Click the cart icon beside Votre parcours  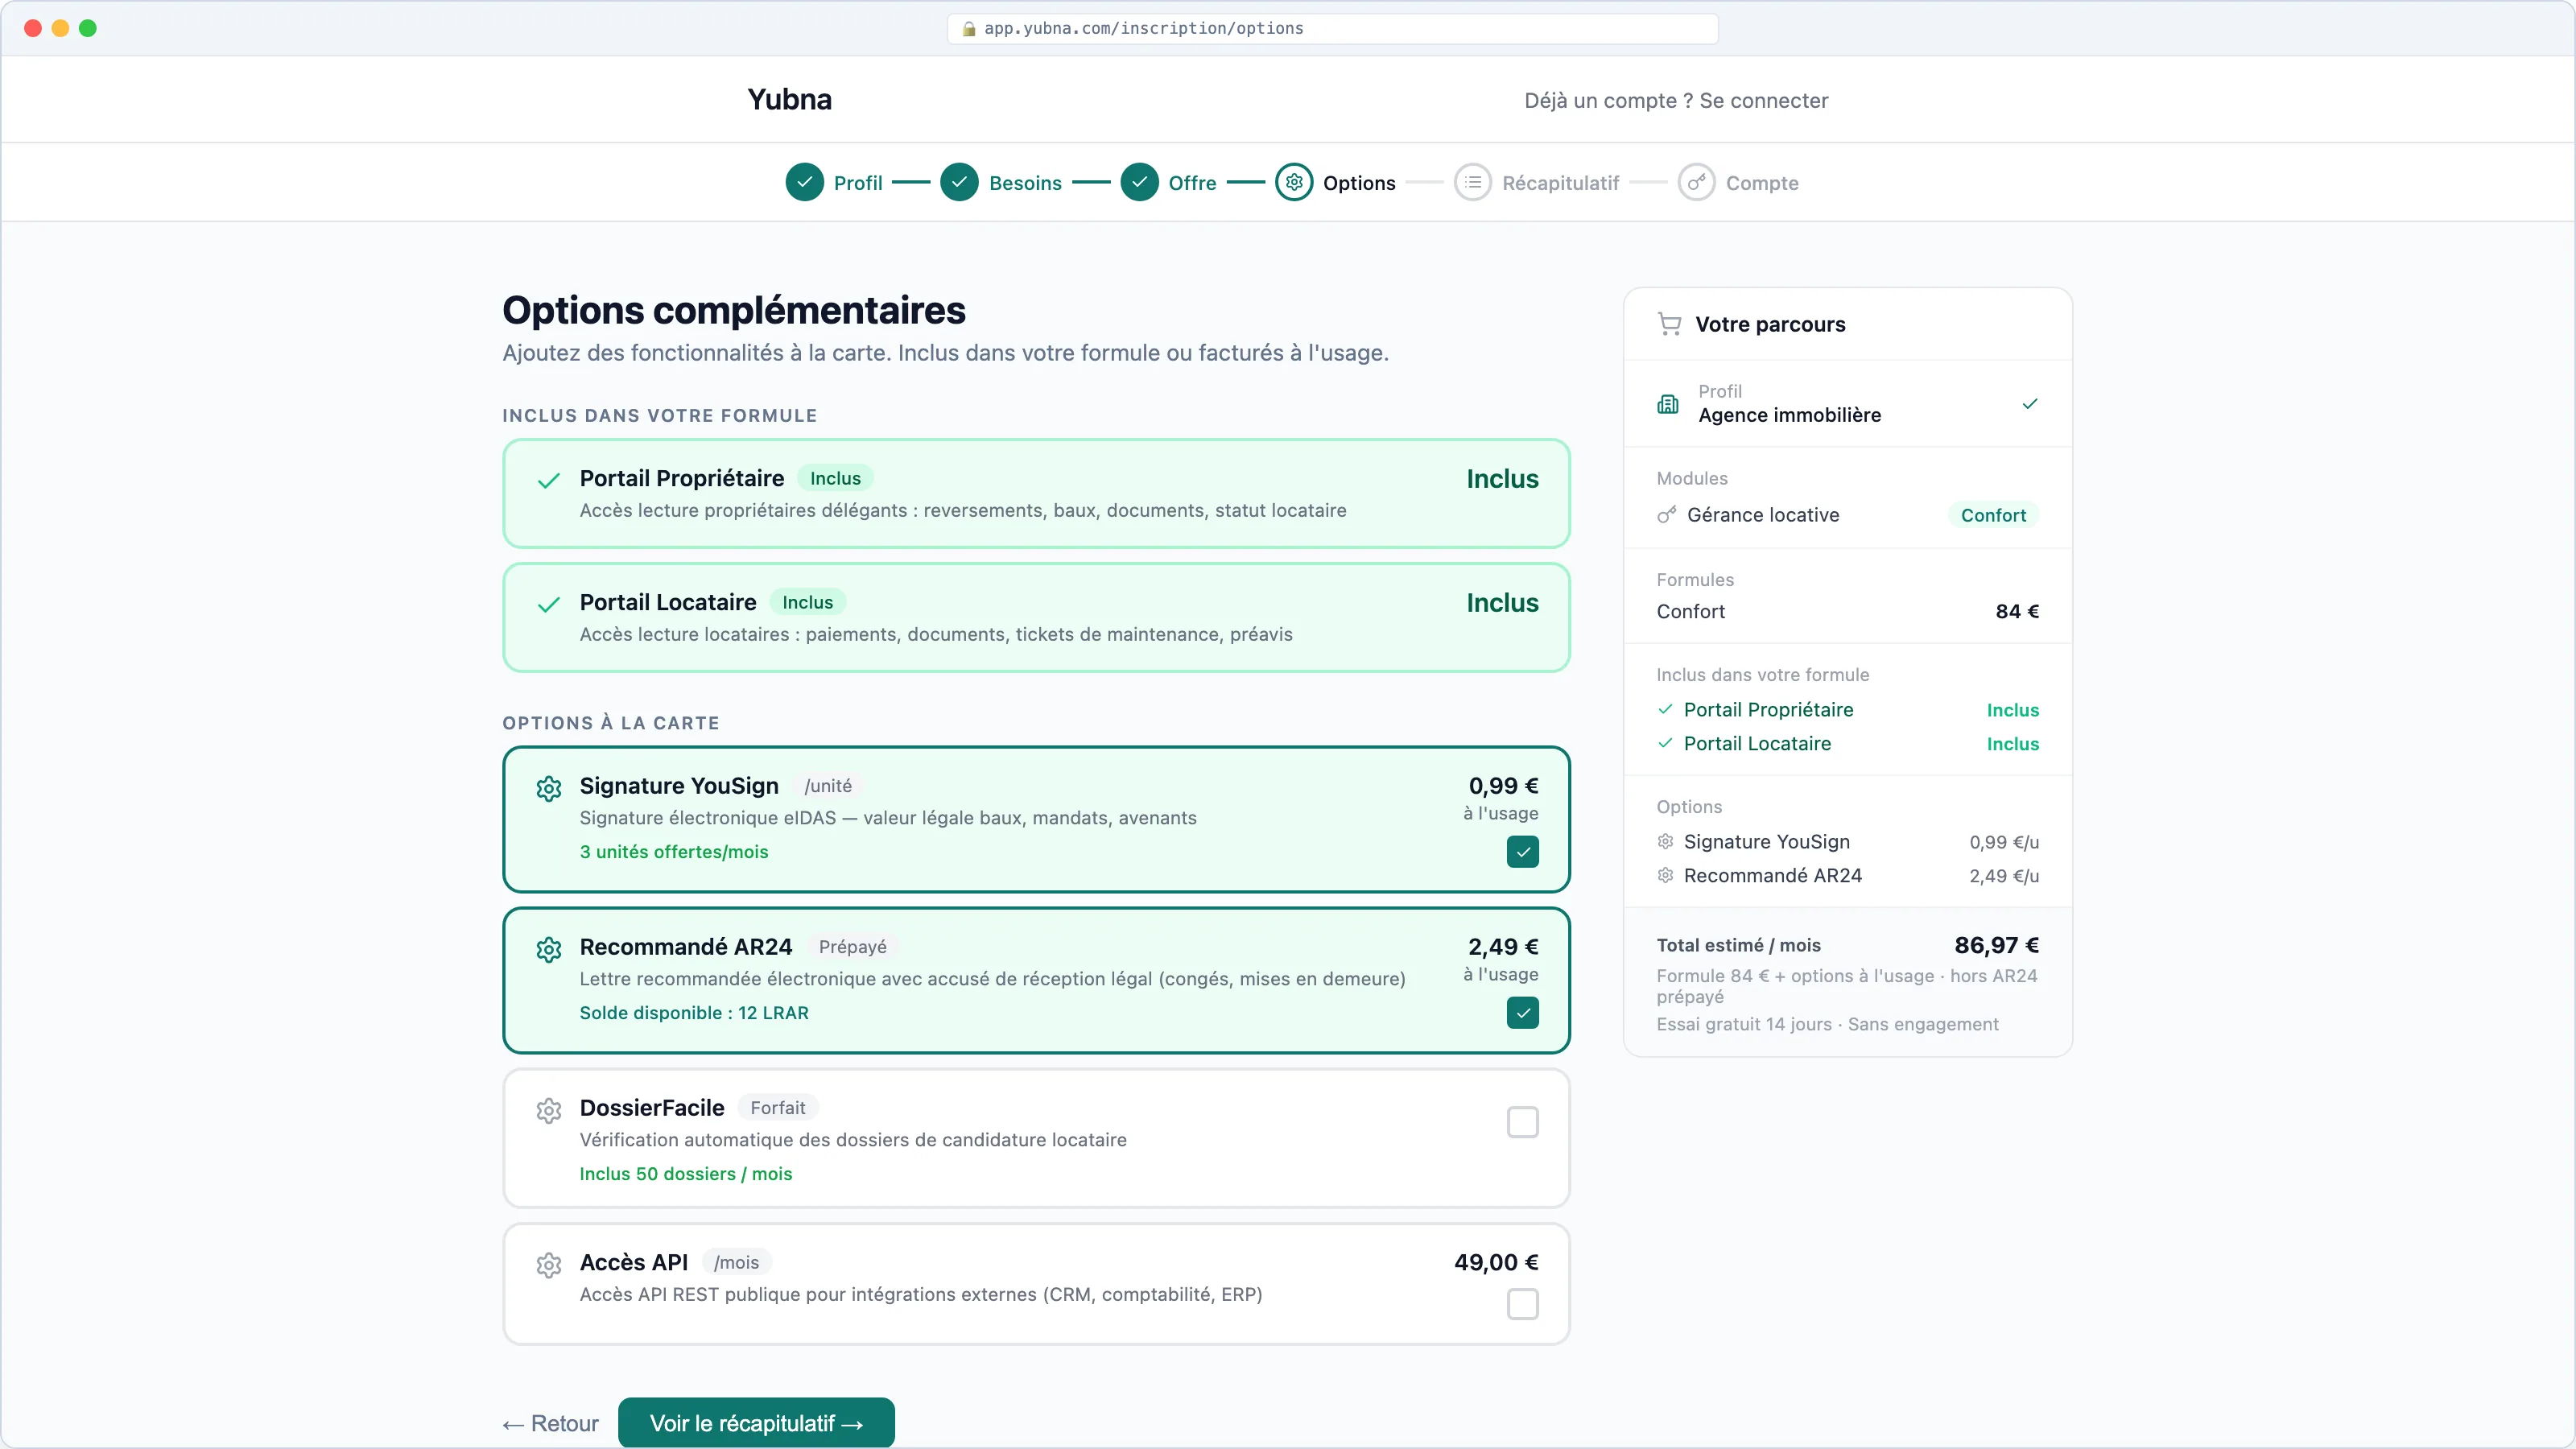coord(1669,324)
